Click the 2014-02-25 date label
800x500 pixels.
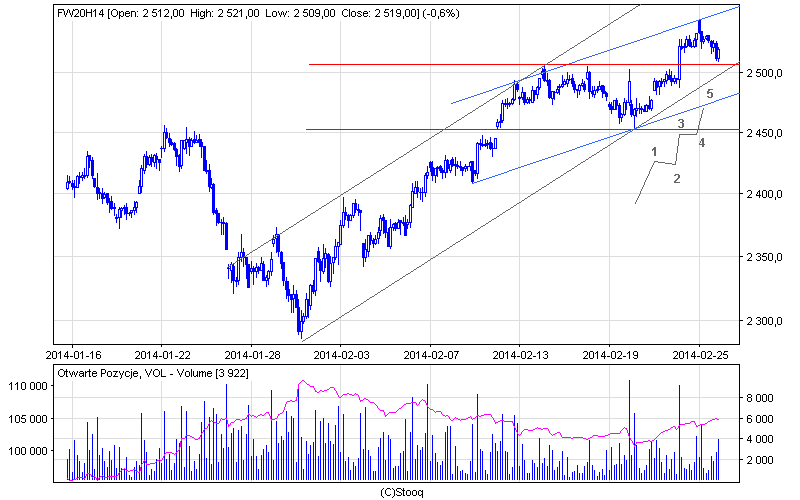(x=700, y=355)
